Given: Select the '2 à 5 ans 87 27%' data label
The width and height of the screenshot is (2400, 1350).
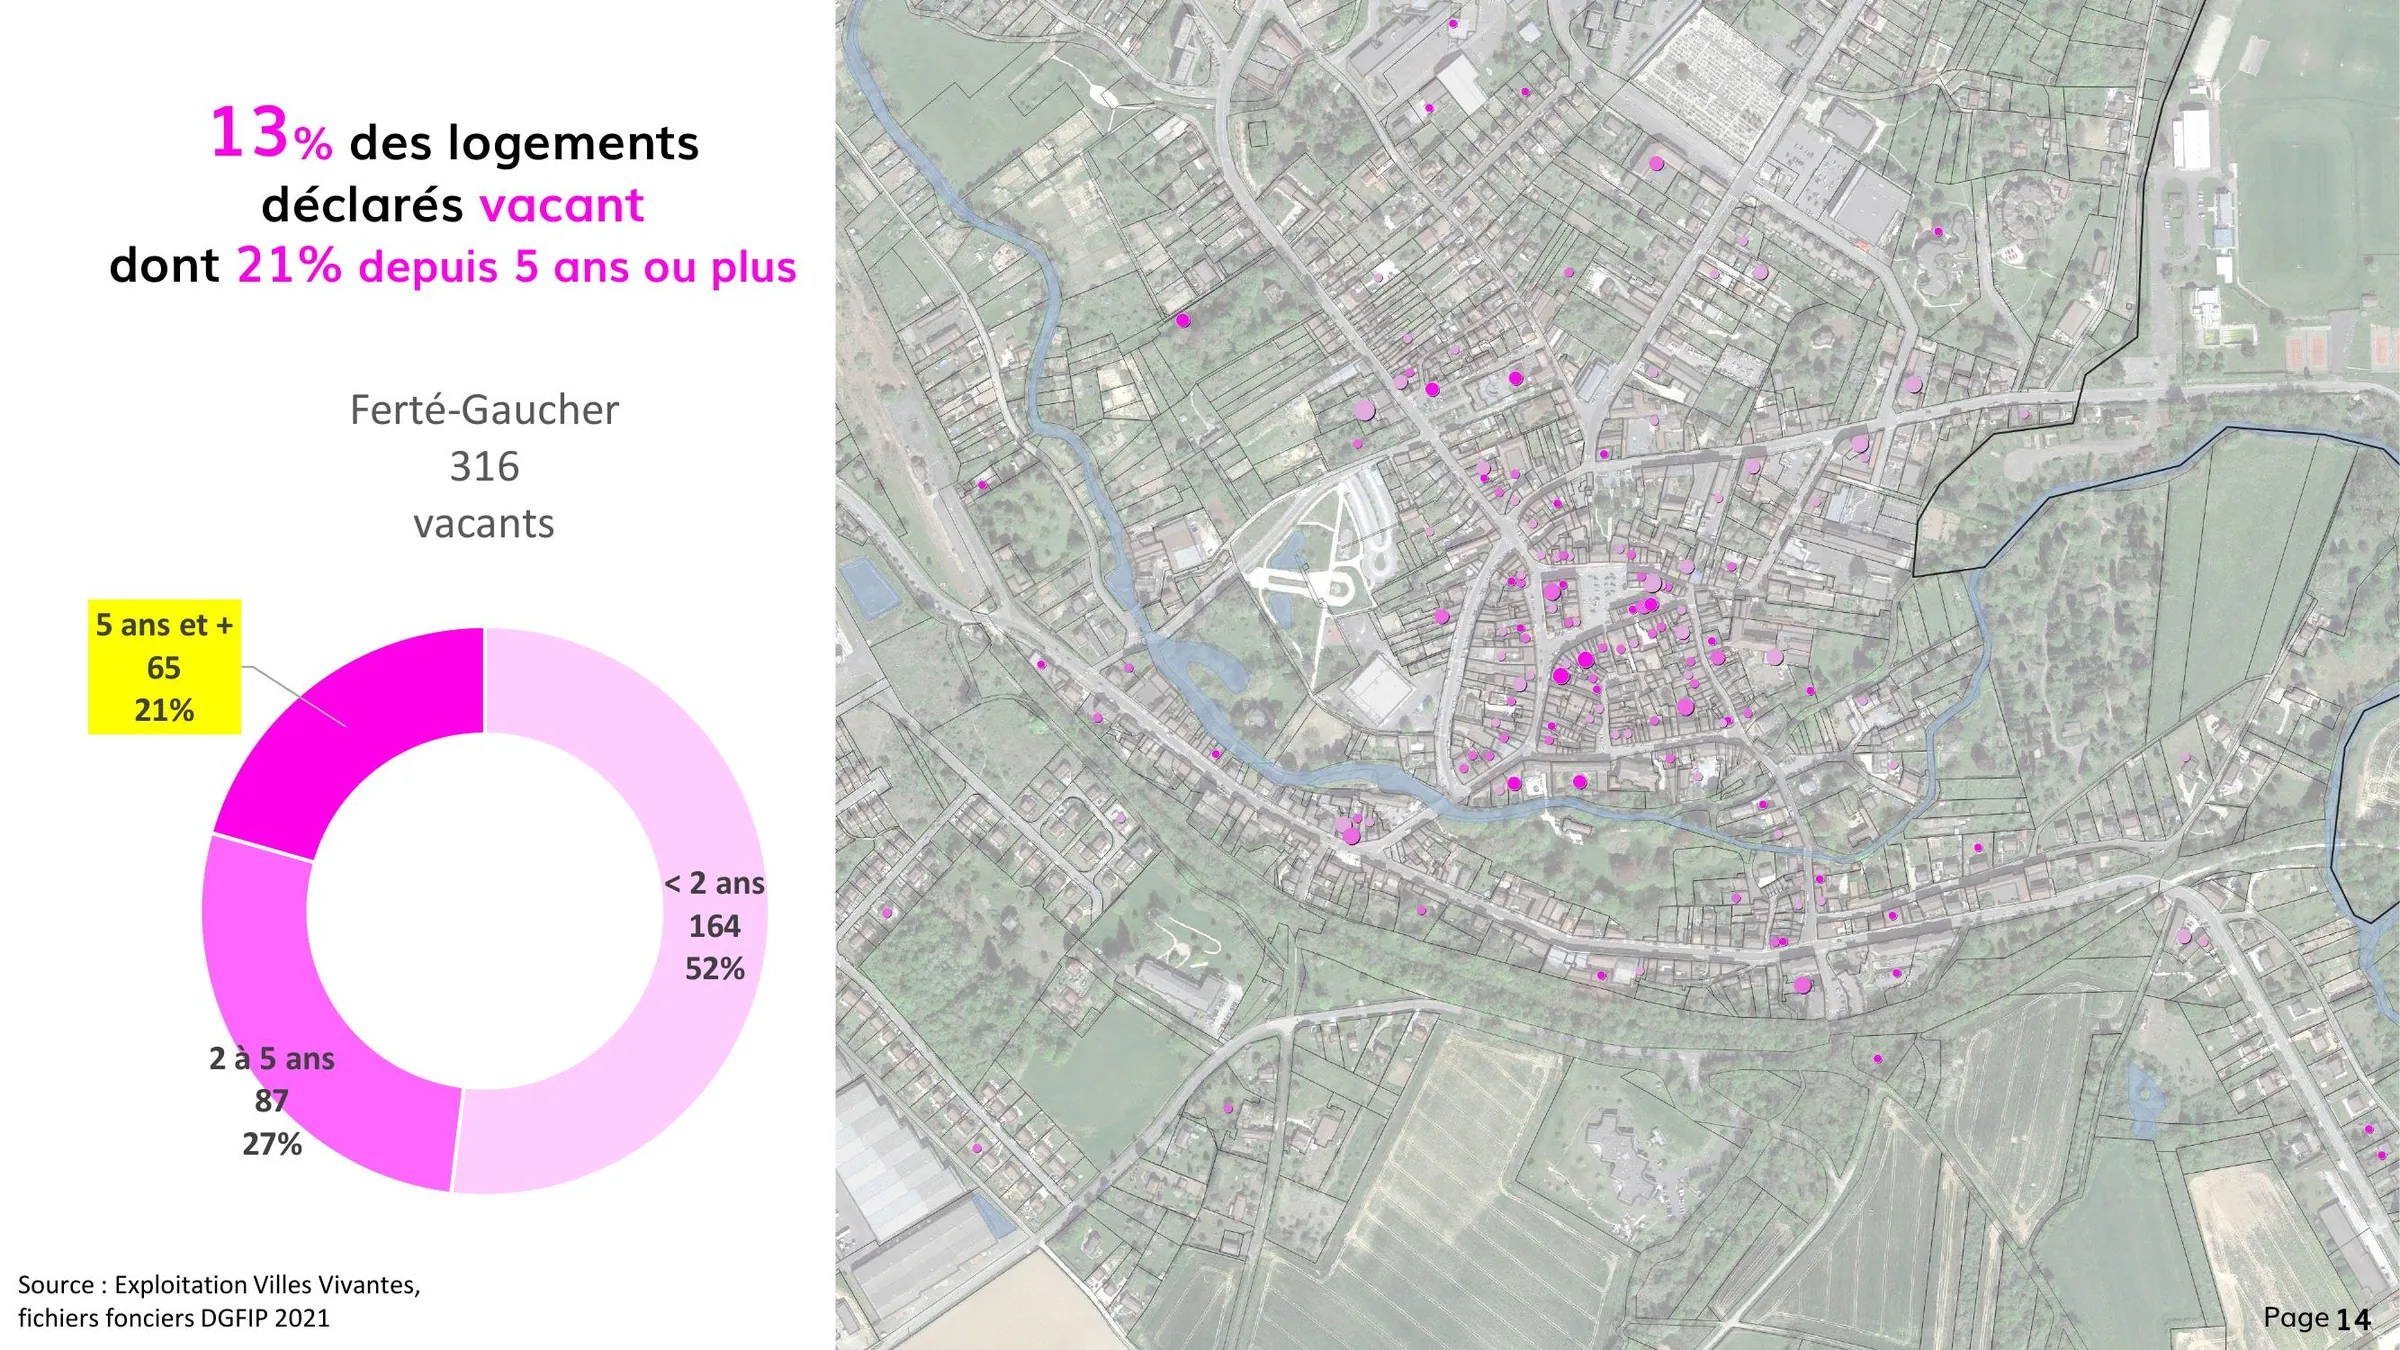Looking at the screenshot, I should pos(272,1101).
